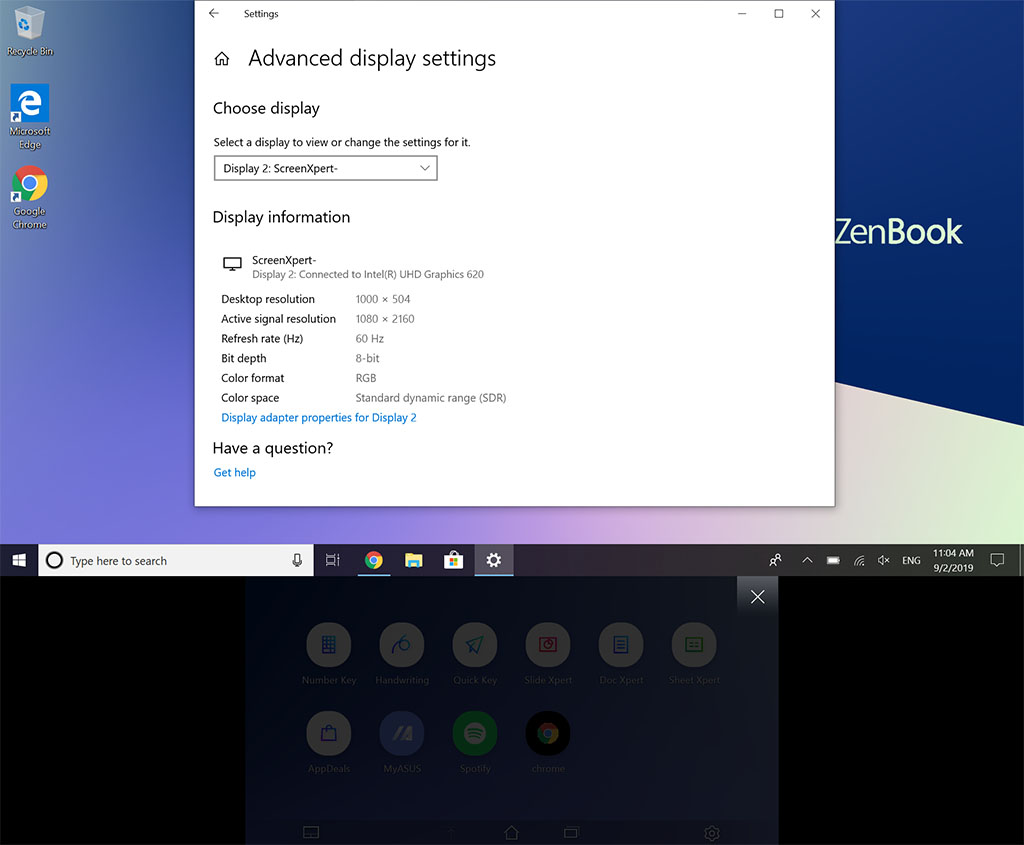
Task: Click the 'Choose display' heading
Action: tap(266, 108)
